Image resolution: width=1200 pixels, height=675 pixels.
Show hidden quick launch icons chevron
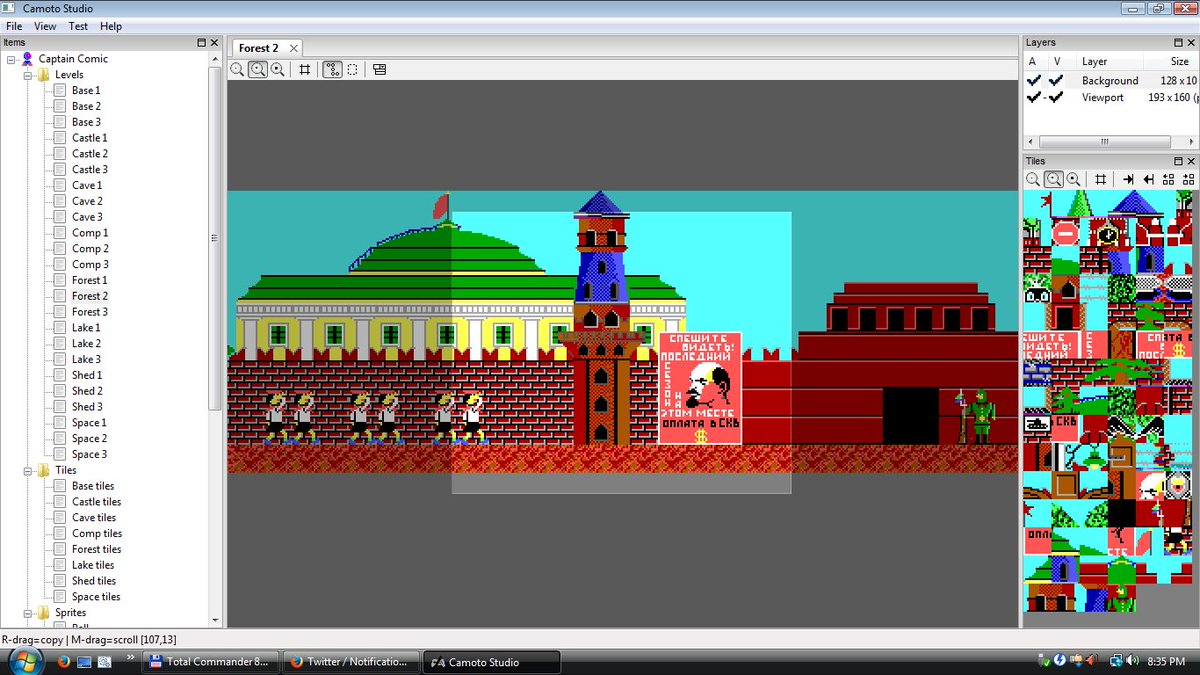point(130,657)
